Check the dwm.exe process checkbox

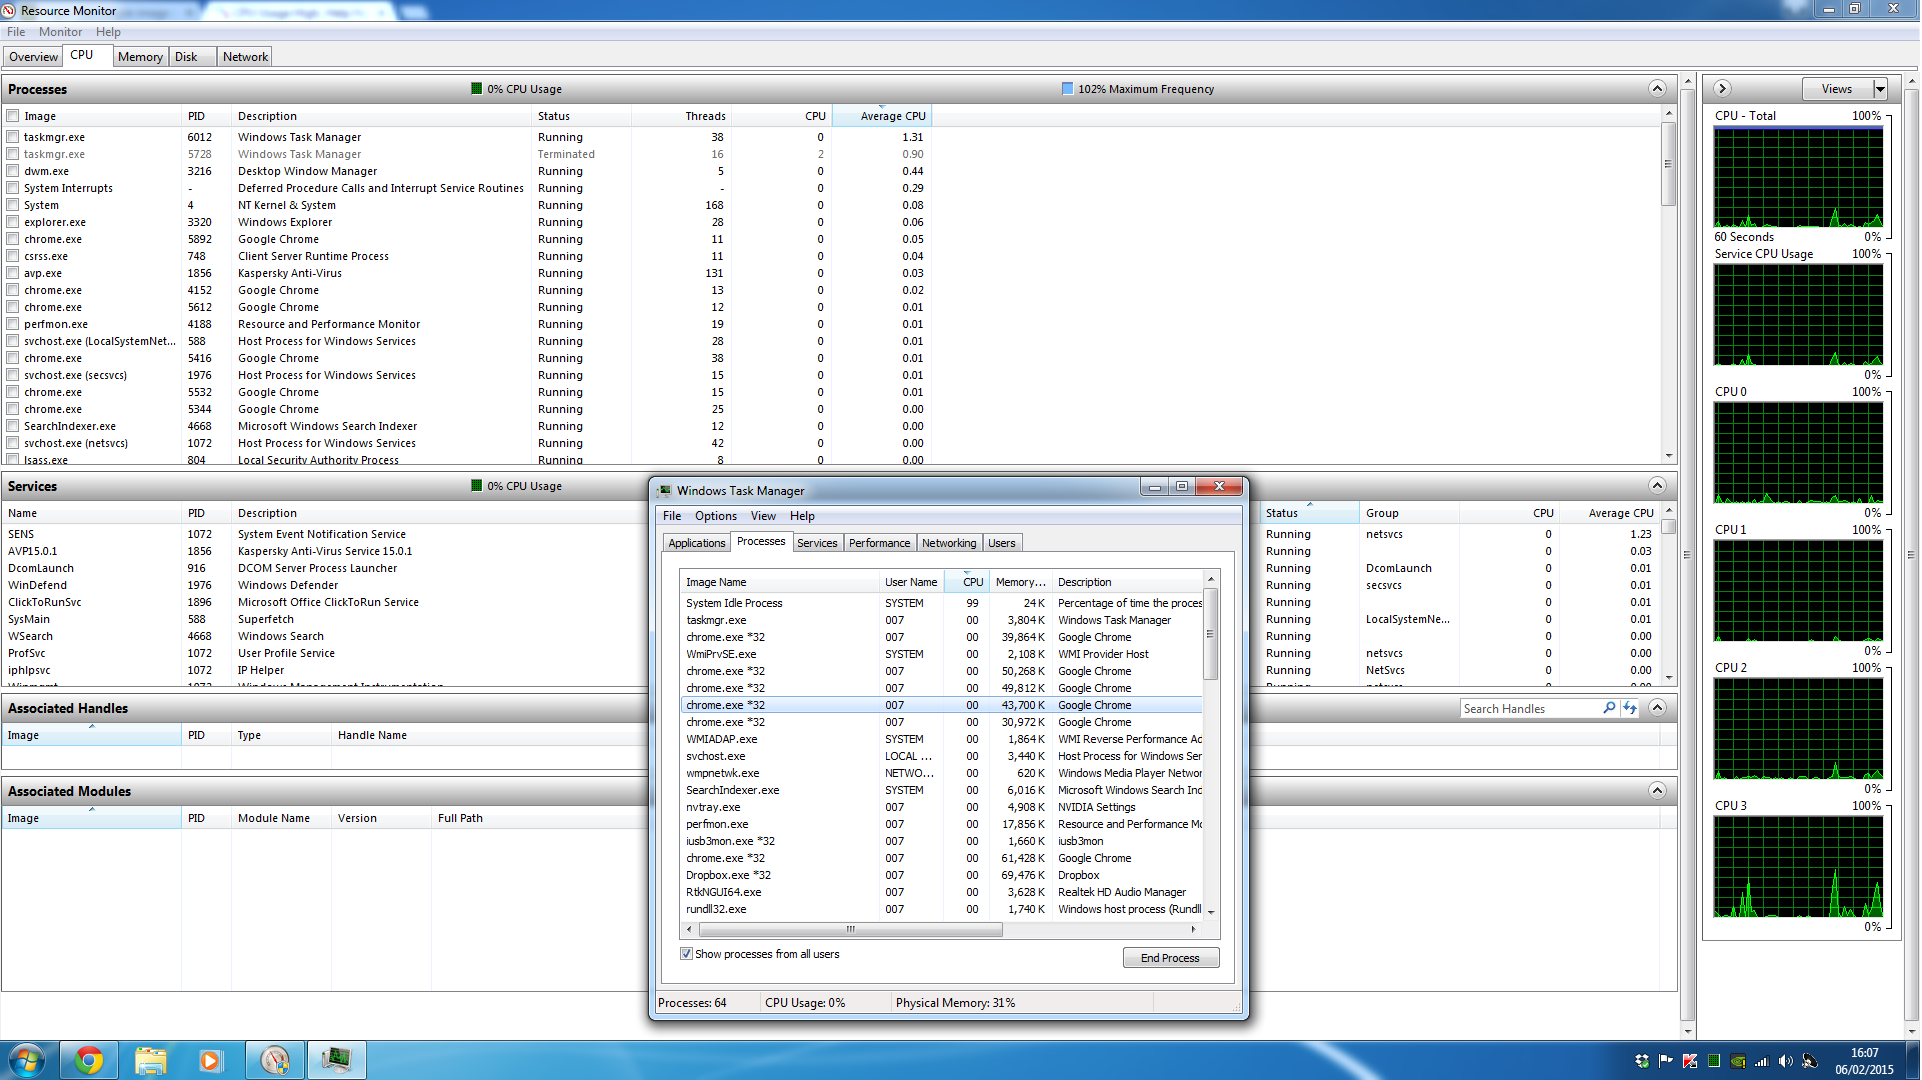coord(13,171)
